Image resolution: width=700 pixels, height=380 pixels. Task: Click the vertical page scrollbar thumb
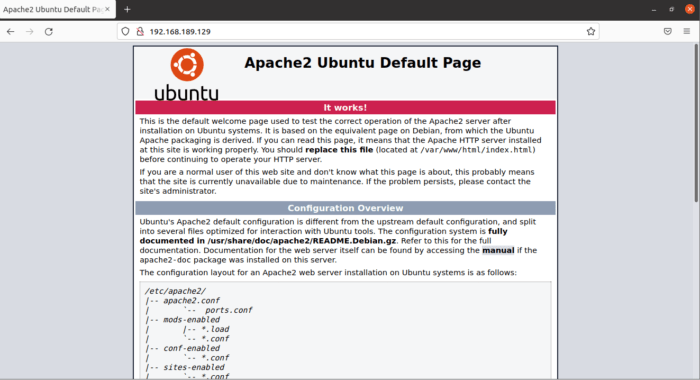[x=696, y=123]
